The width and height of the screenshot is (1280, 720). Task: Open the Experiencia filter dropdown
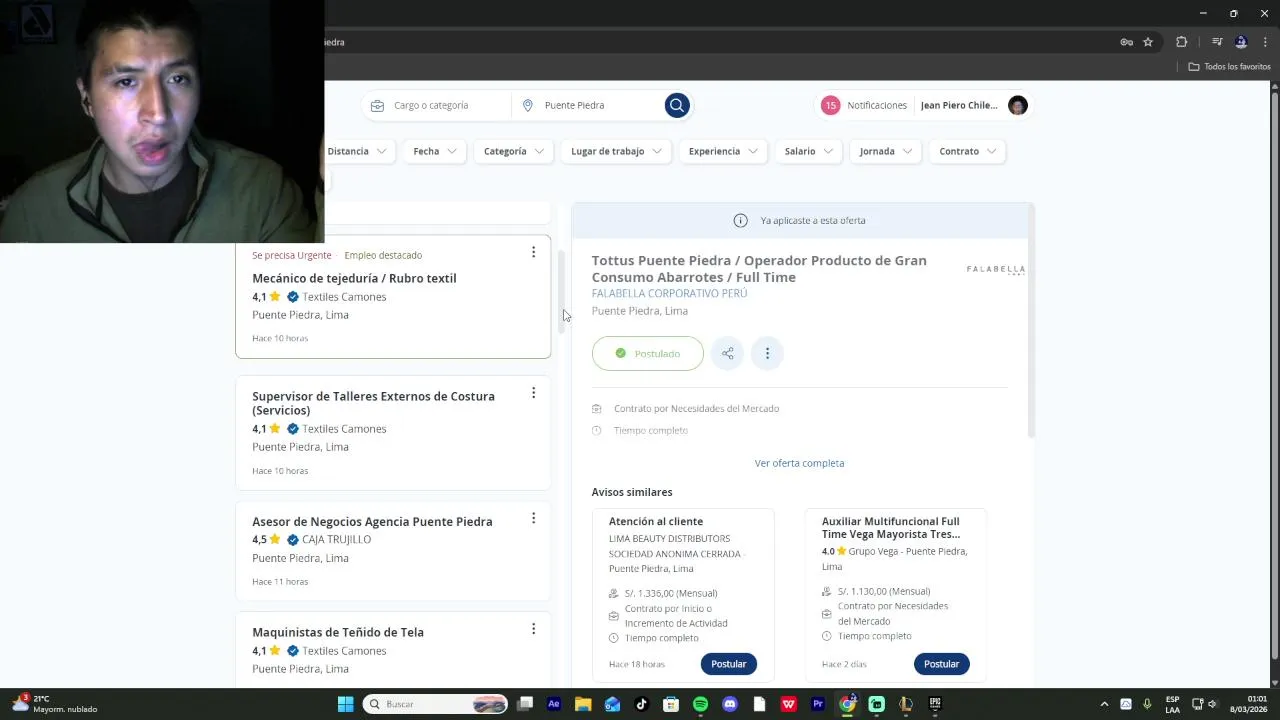pos(723,151)
